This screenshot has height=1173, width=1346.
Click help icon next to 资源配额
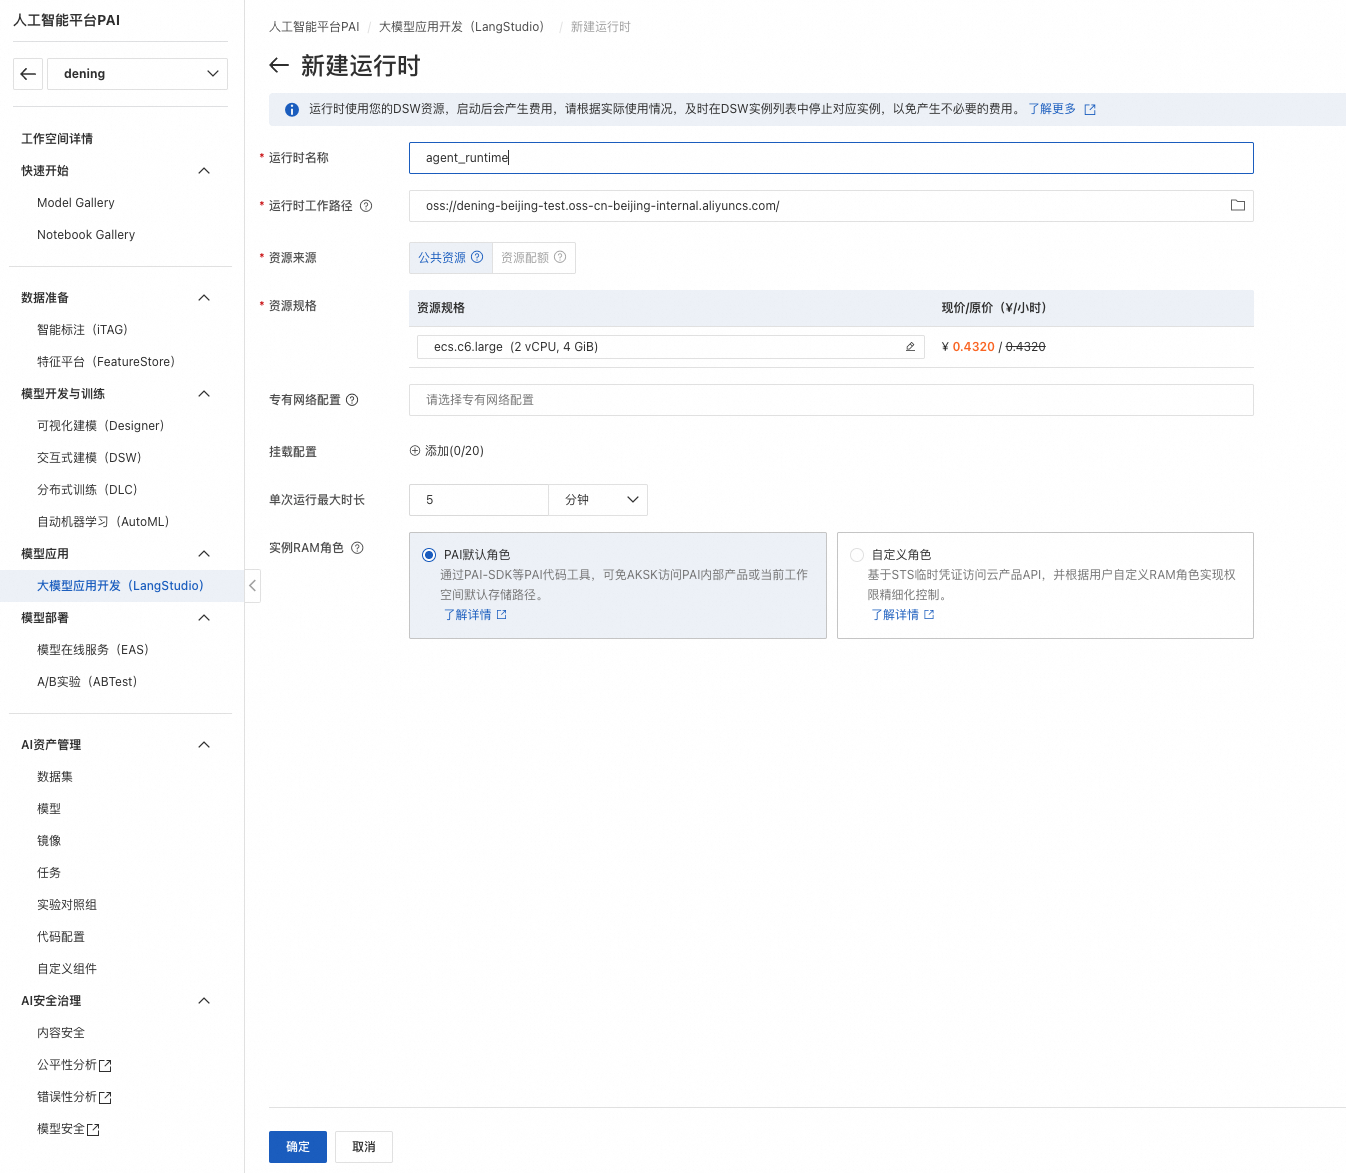(x=560, y=257)
